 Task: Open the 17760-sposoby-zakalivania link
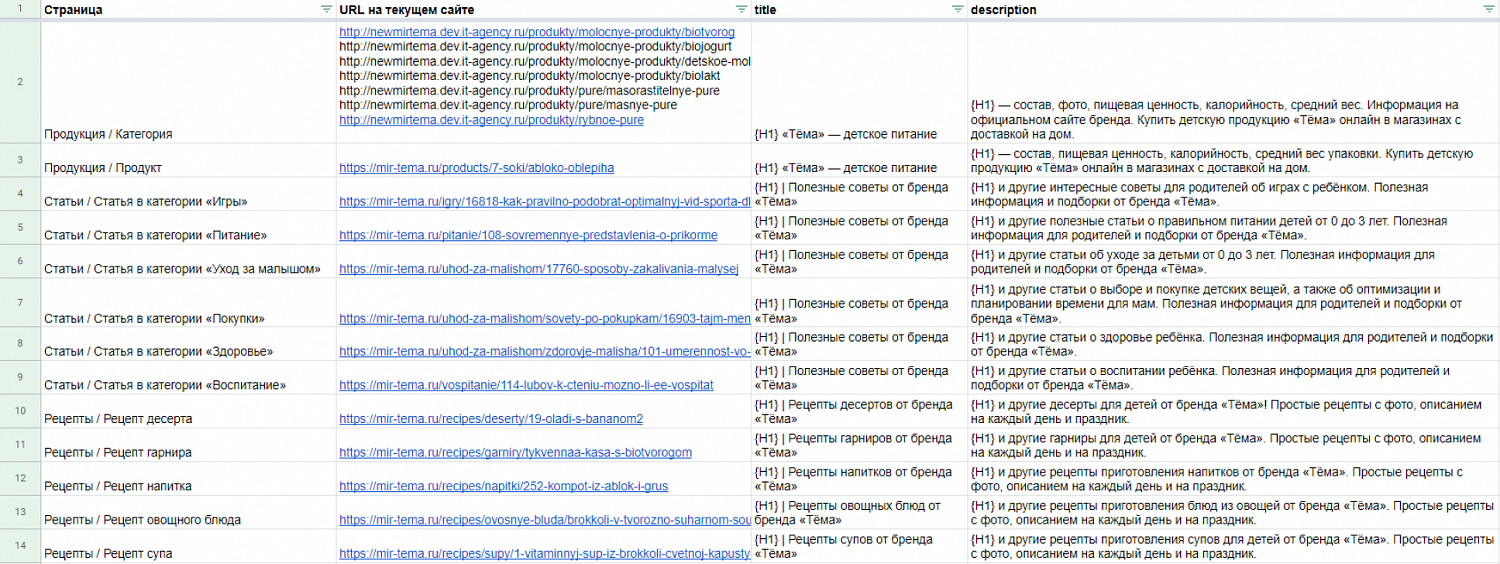click(538, 270)
